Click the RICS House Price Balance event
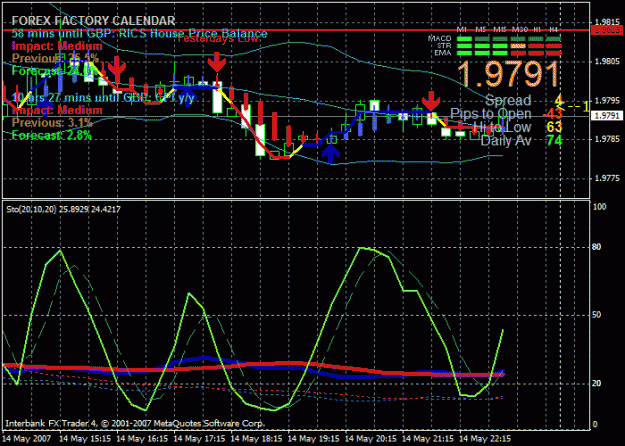 coord(140,33)
